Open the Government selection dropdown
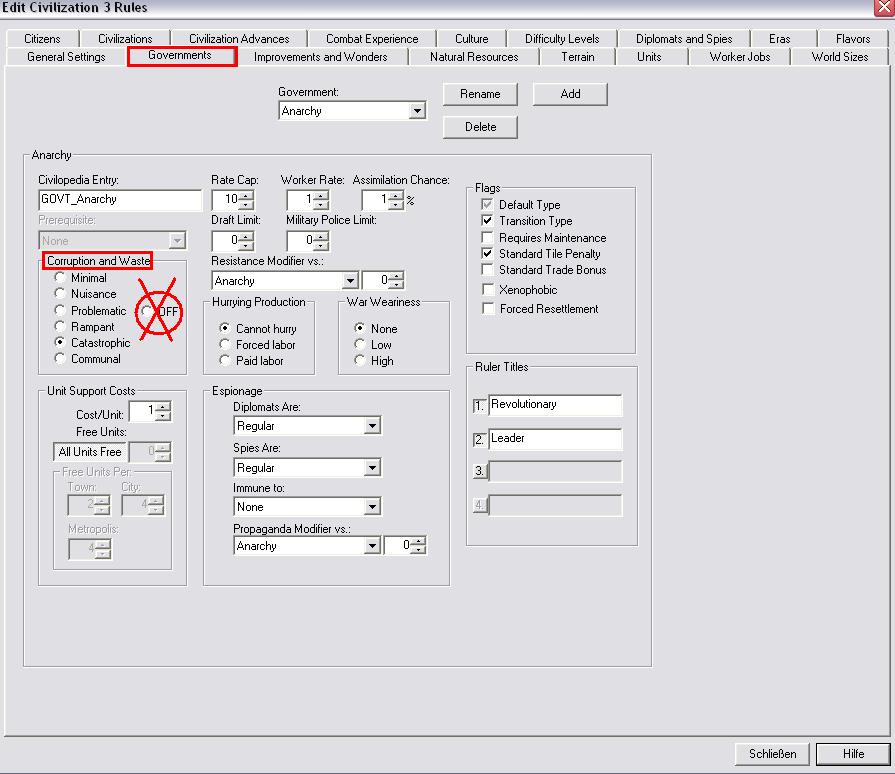Viewport: 895px width, 774px height. click(x=418, y=112)
